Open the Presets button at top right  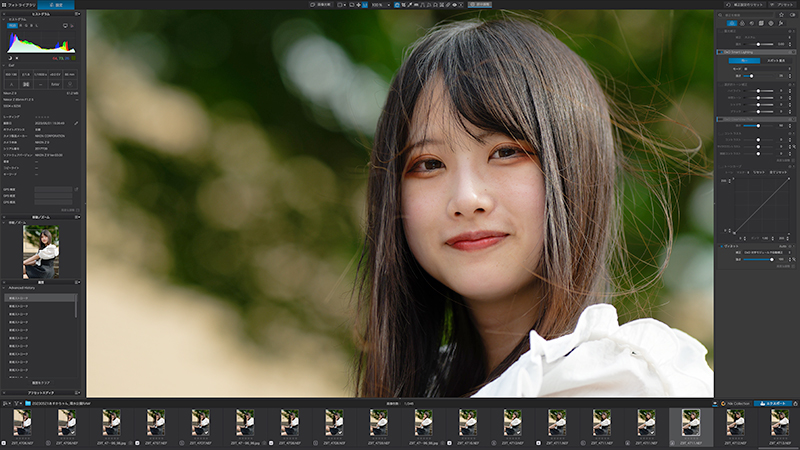click(x=783, y=5)
